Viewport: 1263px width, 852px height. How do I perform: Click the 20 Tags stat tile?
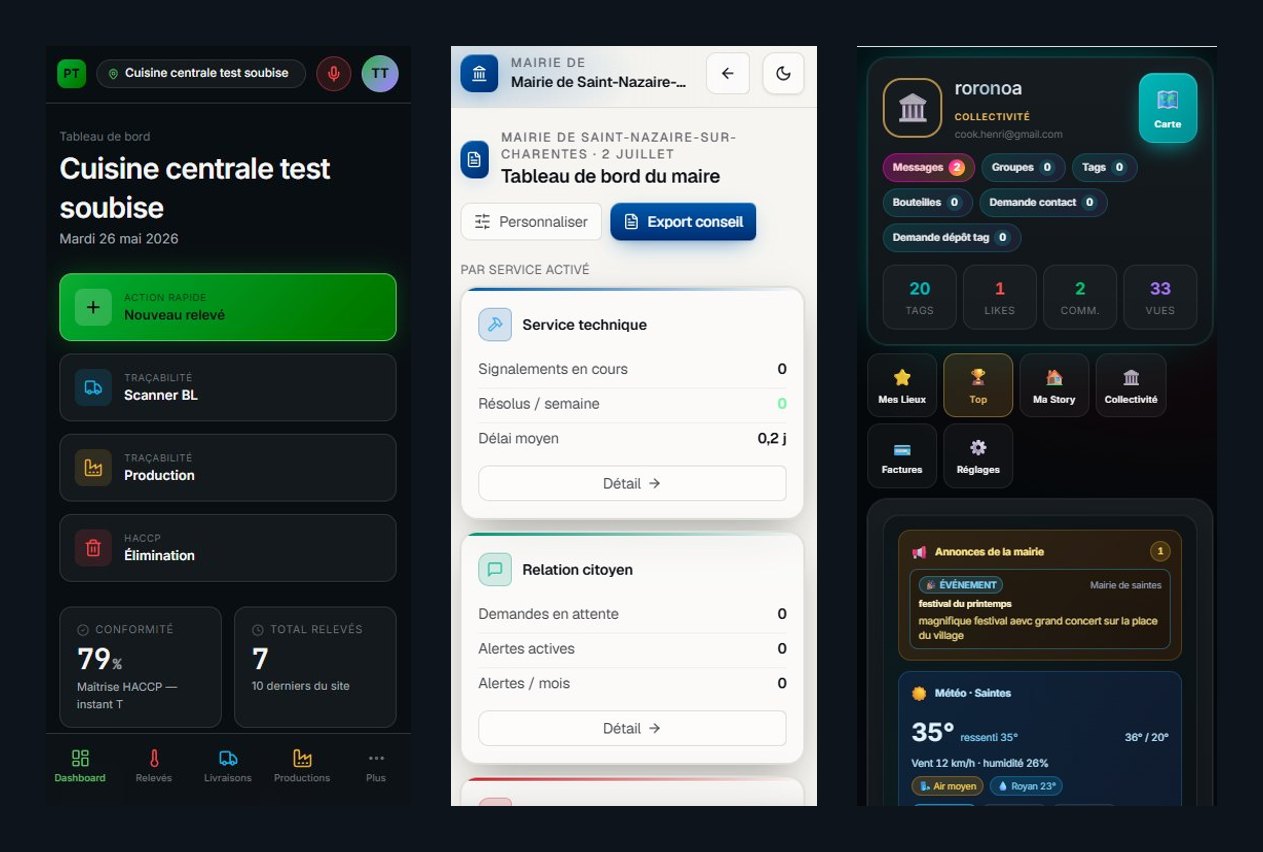click(x=920, y=297)
